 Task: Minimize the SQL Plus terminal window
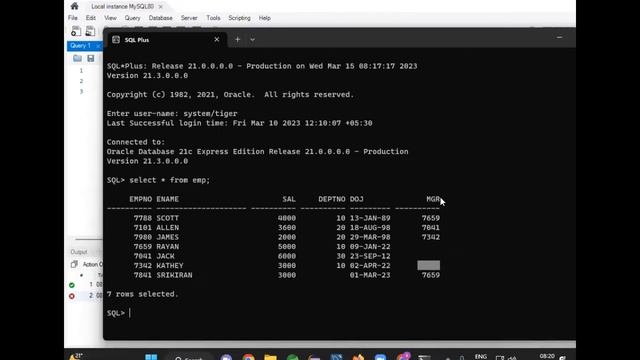pyautogui.click(x=559, y=38)
